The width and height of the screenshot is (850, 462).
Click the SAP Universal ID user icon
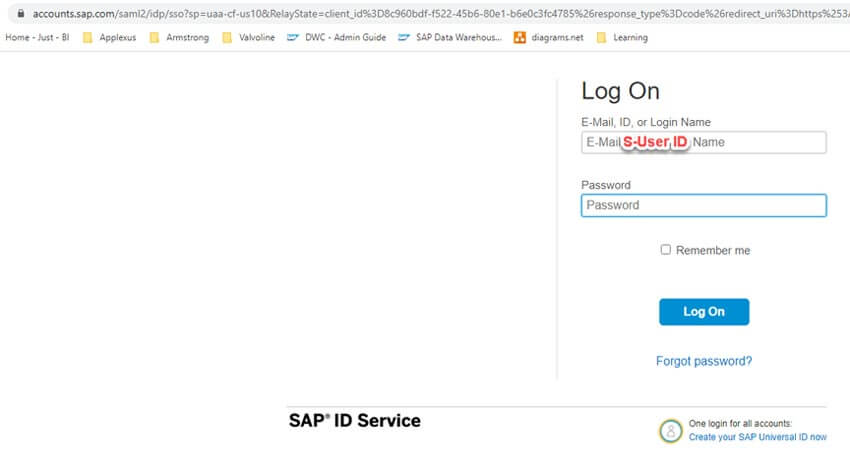pyautogui.click(x=671, y=431)
